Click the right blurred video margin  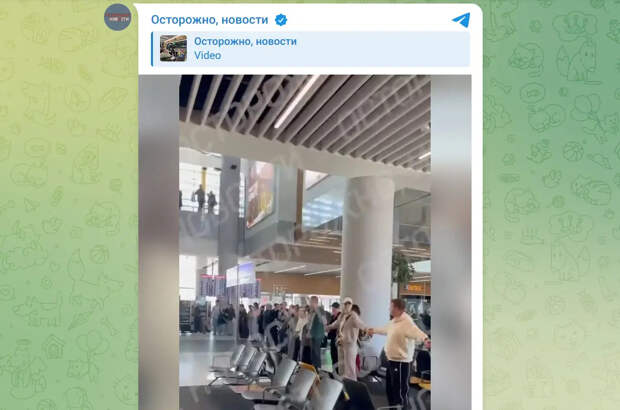tap(451, 242)
